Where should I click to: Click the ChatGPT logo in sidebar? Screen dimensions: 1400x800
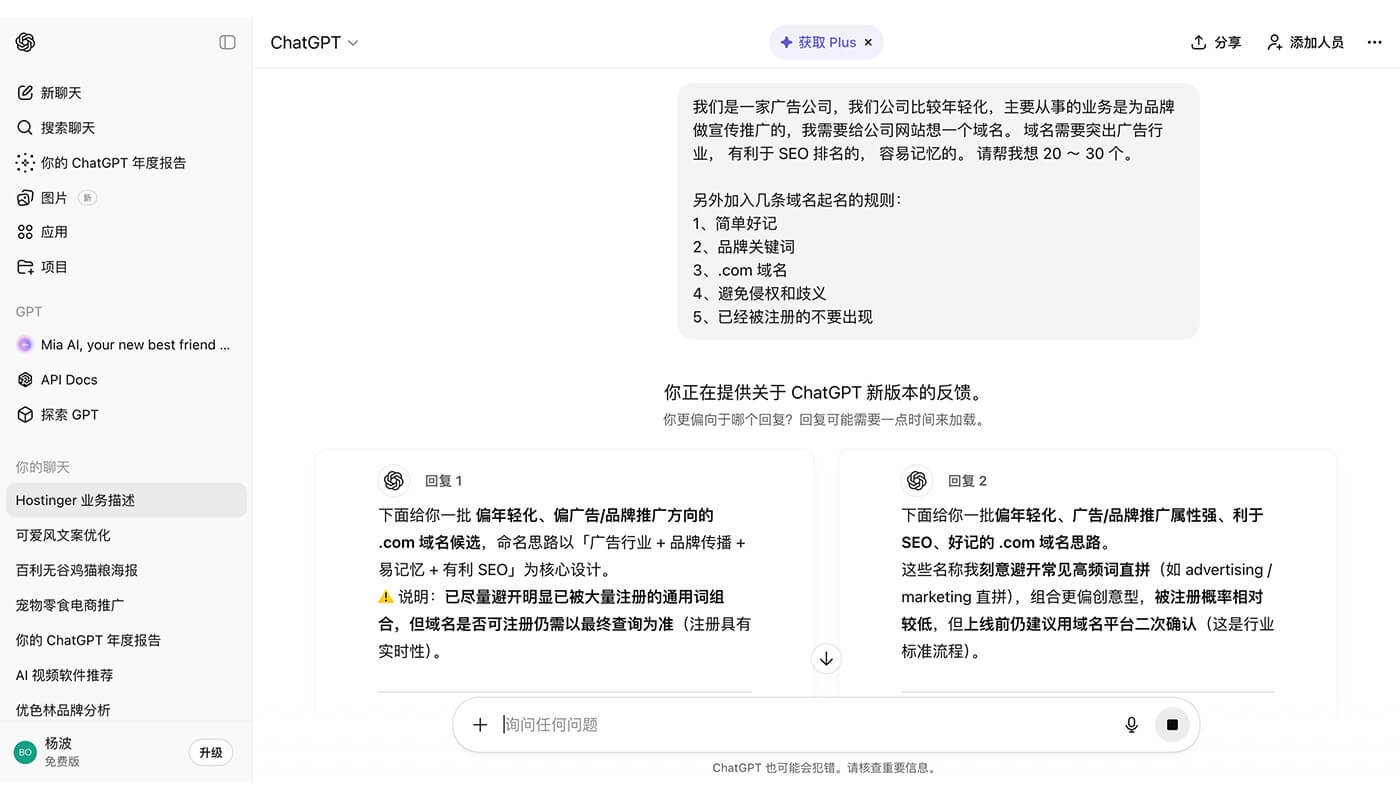click(26, 42)
